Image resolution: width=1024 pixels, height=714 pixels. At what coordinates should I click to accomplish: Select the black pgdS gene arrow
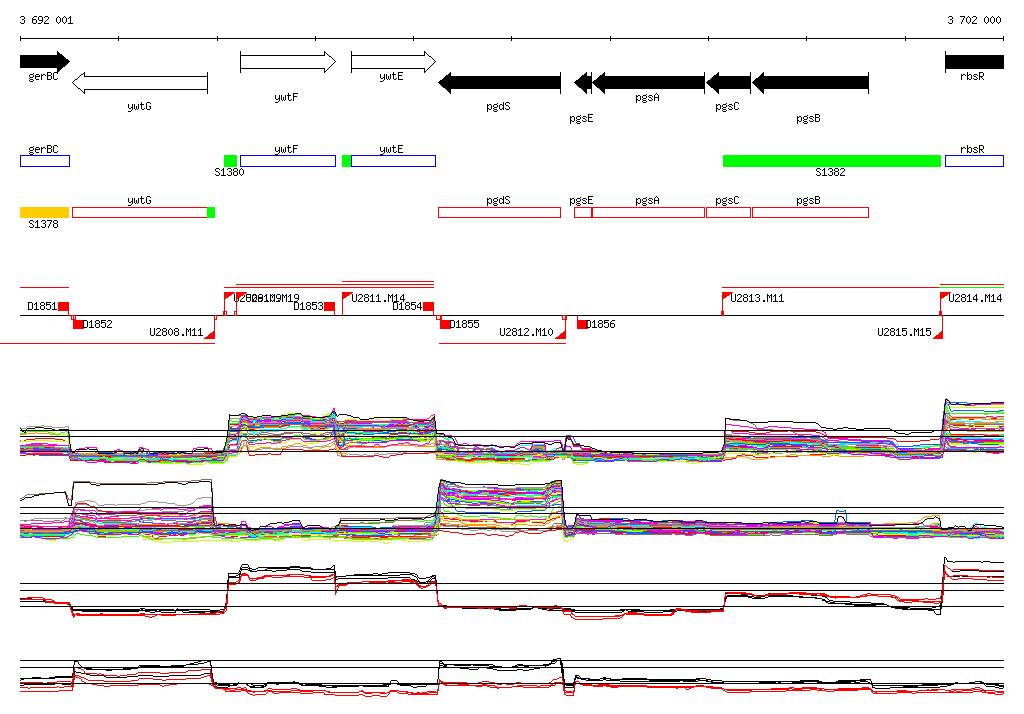coord(500,83)
